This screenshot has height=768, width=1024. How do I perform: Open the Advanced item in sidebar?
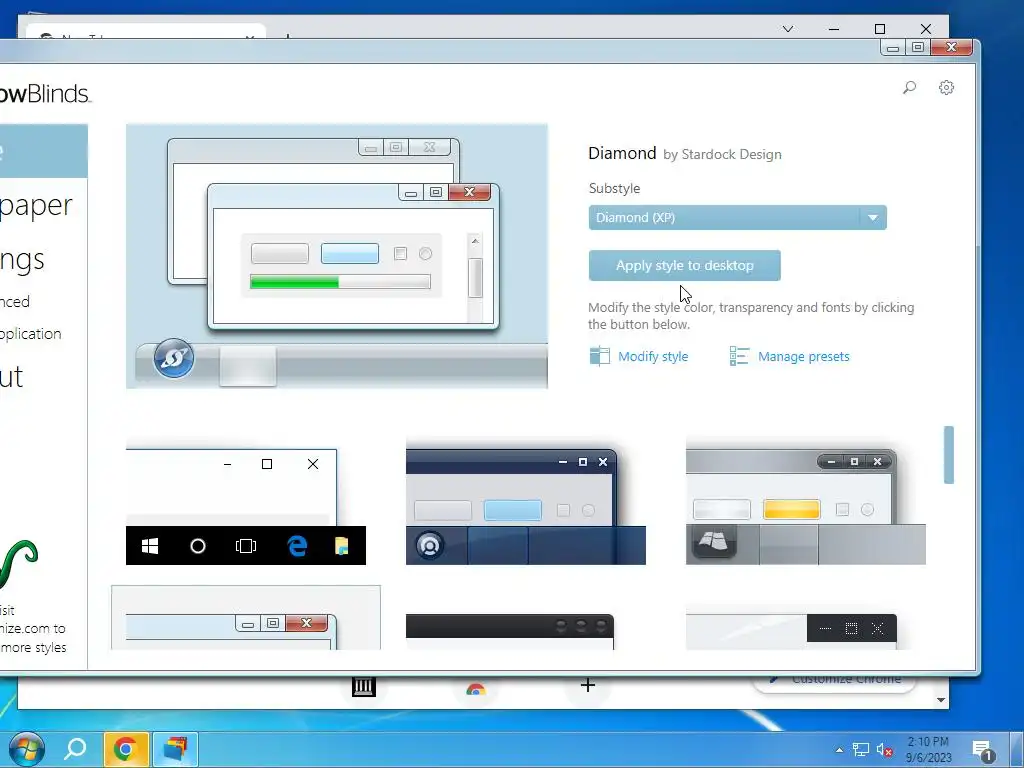tap(15, 301)
